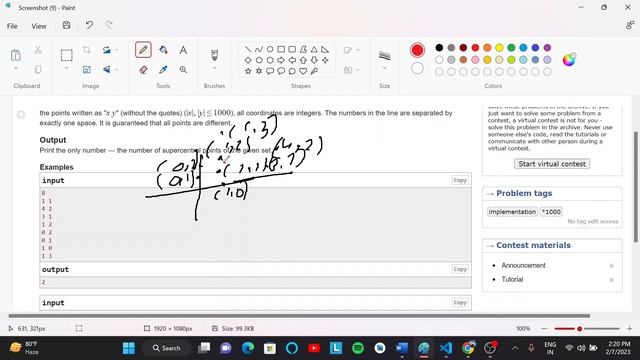Expand the Rotate dropdown arrow
Image resolution: width=640 pixels, height=360 pixels.
117,50
